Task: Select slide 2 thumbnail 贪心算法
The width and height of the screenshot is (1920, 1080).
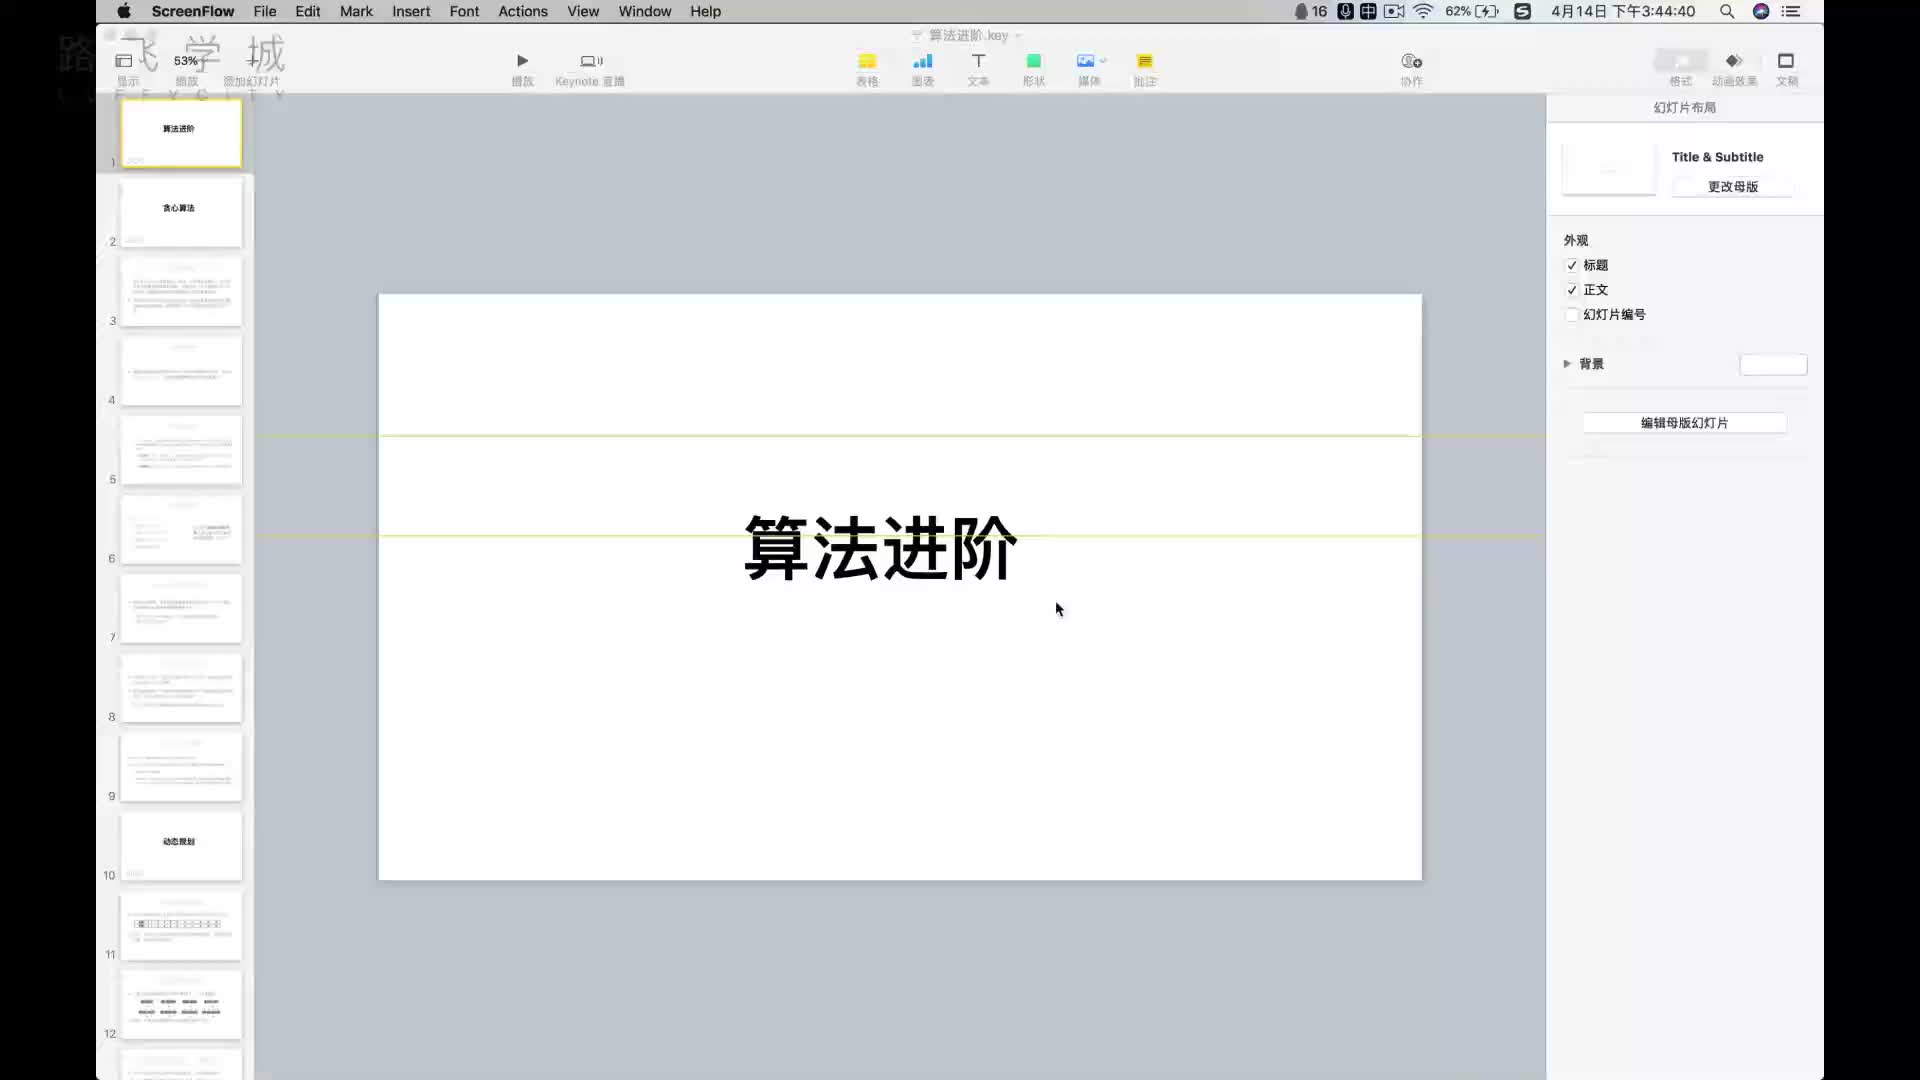Action: [181, 212]
